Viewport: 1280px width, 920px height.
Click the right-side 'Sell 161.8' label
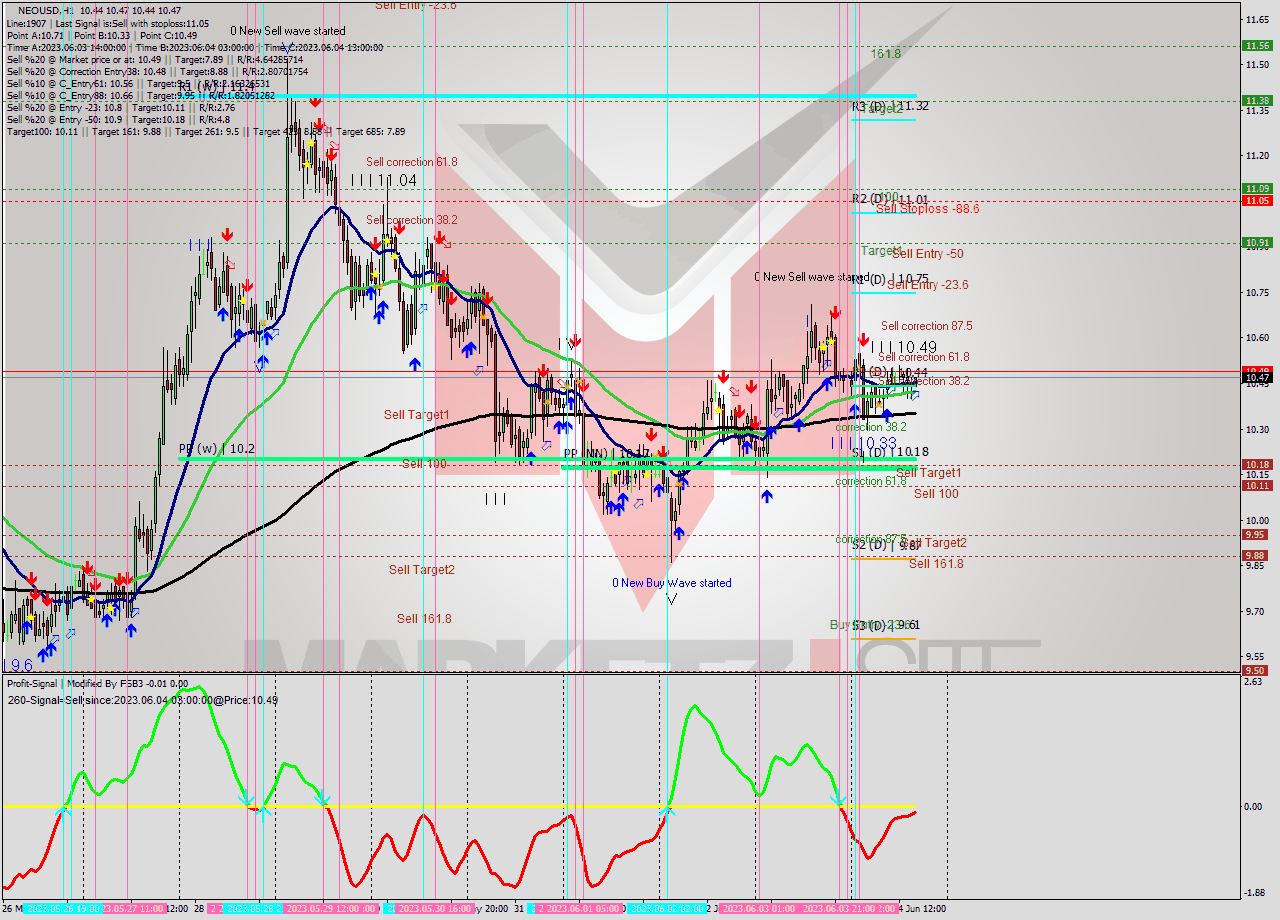point(936,564)
